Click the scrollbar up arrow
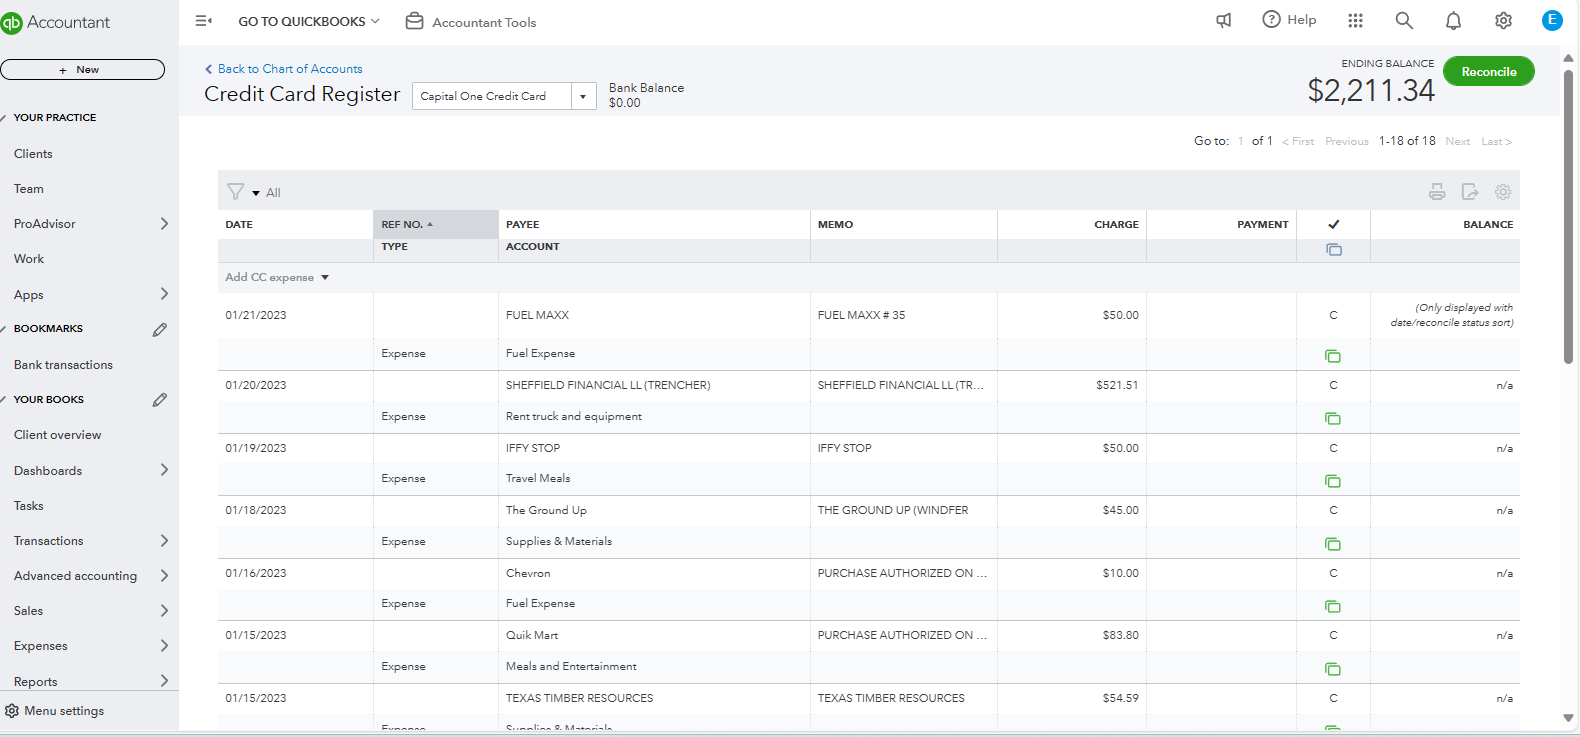 click(x=1568, y=57)
